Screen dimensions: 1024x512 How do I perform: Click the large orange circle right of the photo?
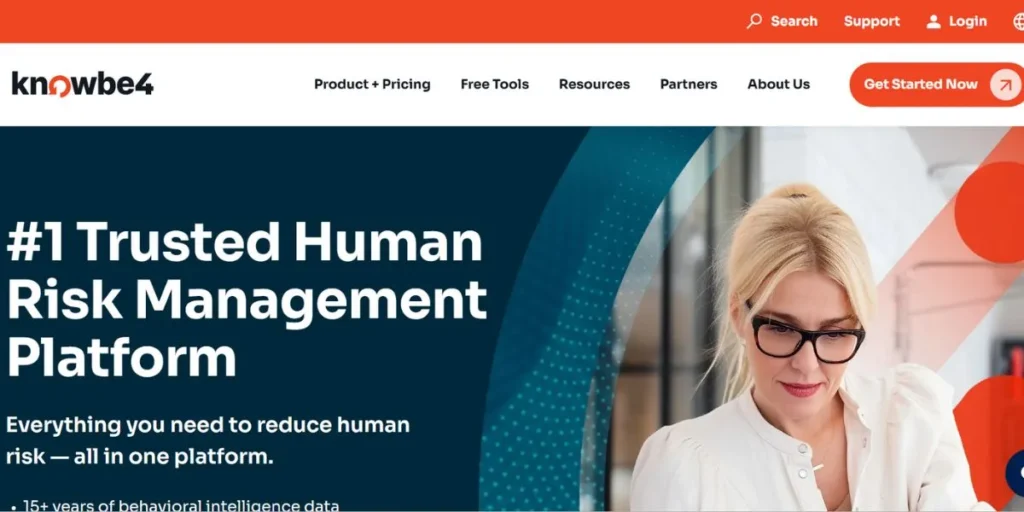point(991,212)
